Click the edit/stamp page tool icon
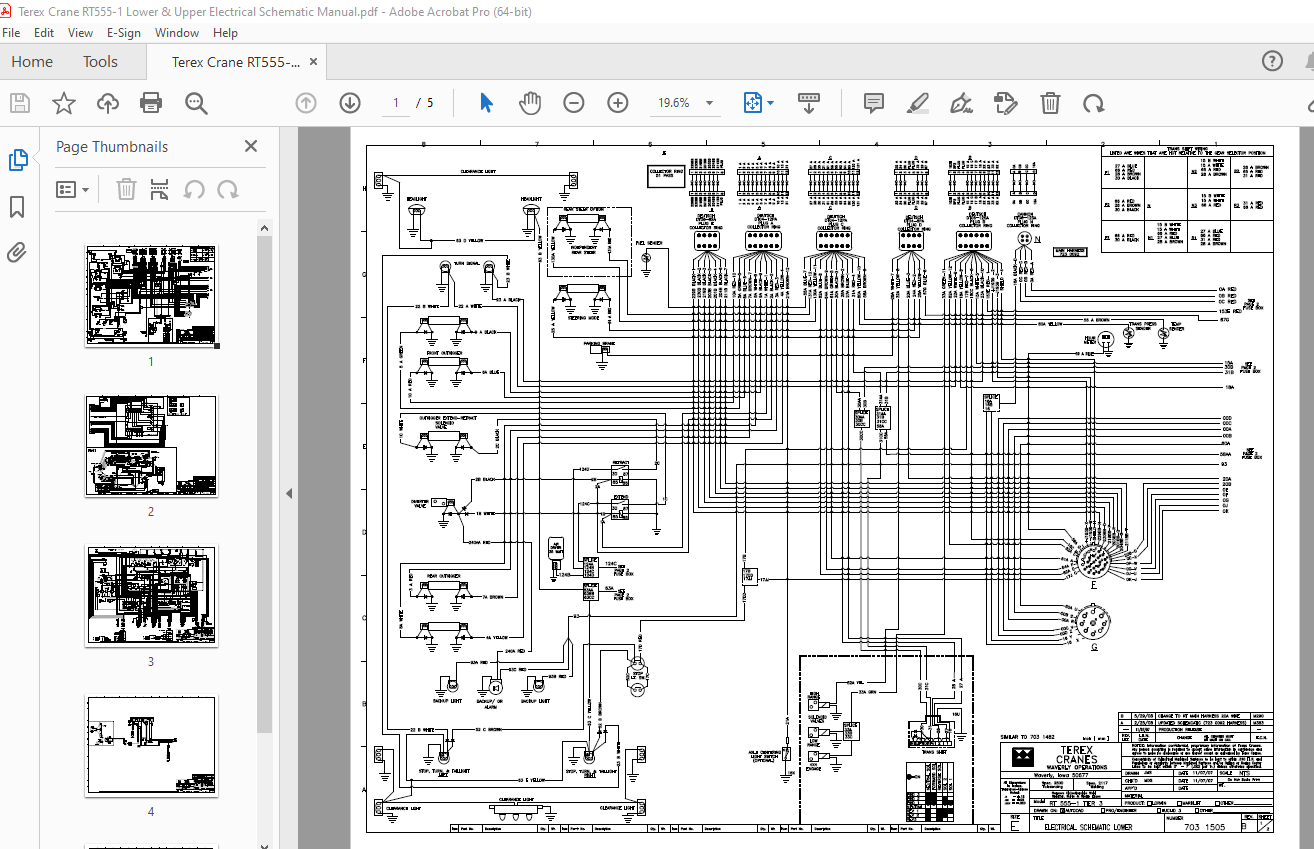 [1005, 103]
